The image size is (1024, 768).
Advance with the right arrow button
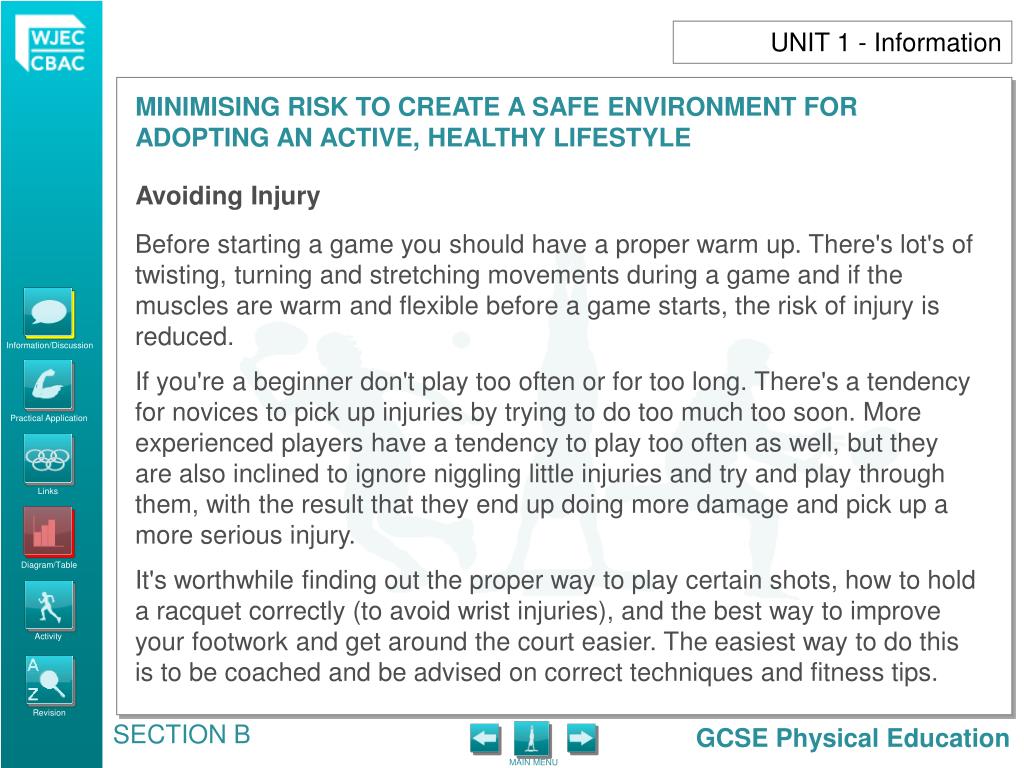click(582, 739)
